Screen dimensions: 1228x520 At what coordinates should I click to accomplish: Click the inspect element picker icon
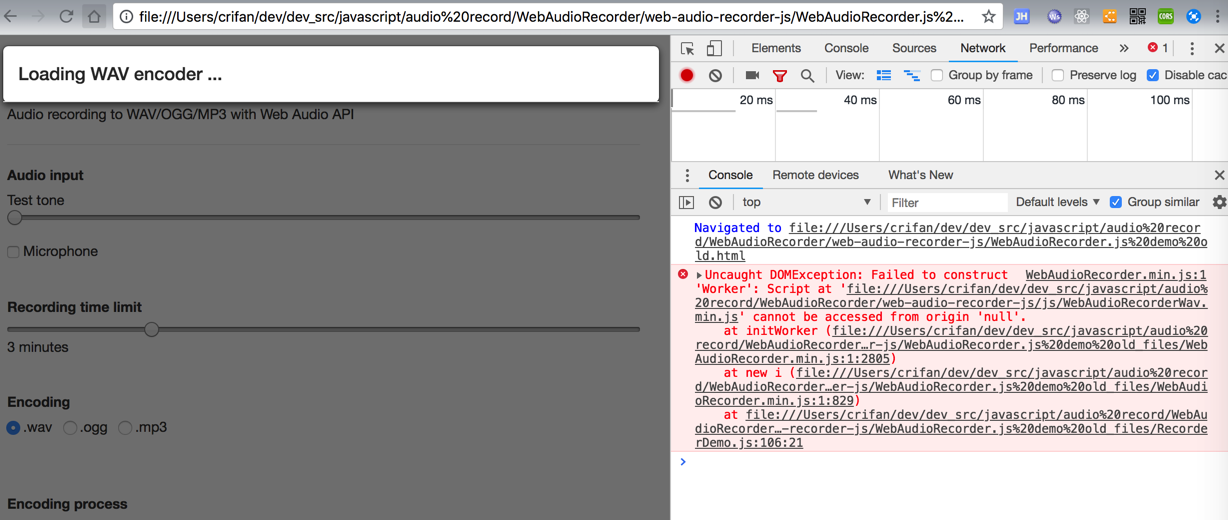(687, 48)
